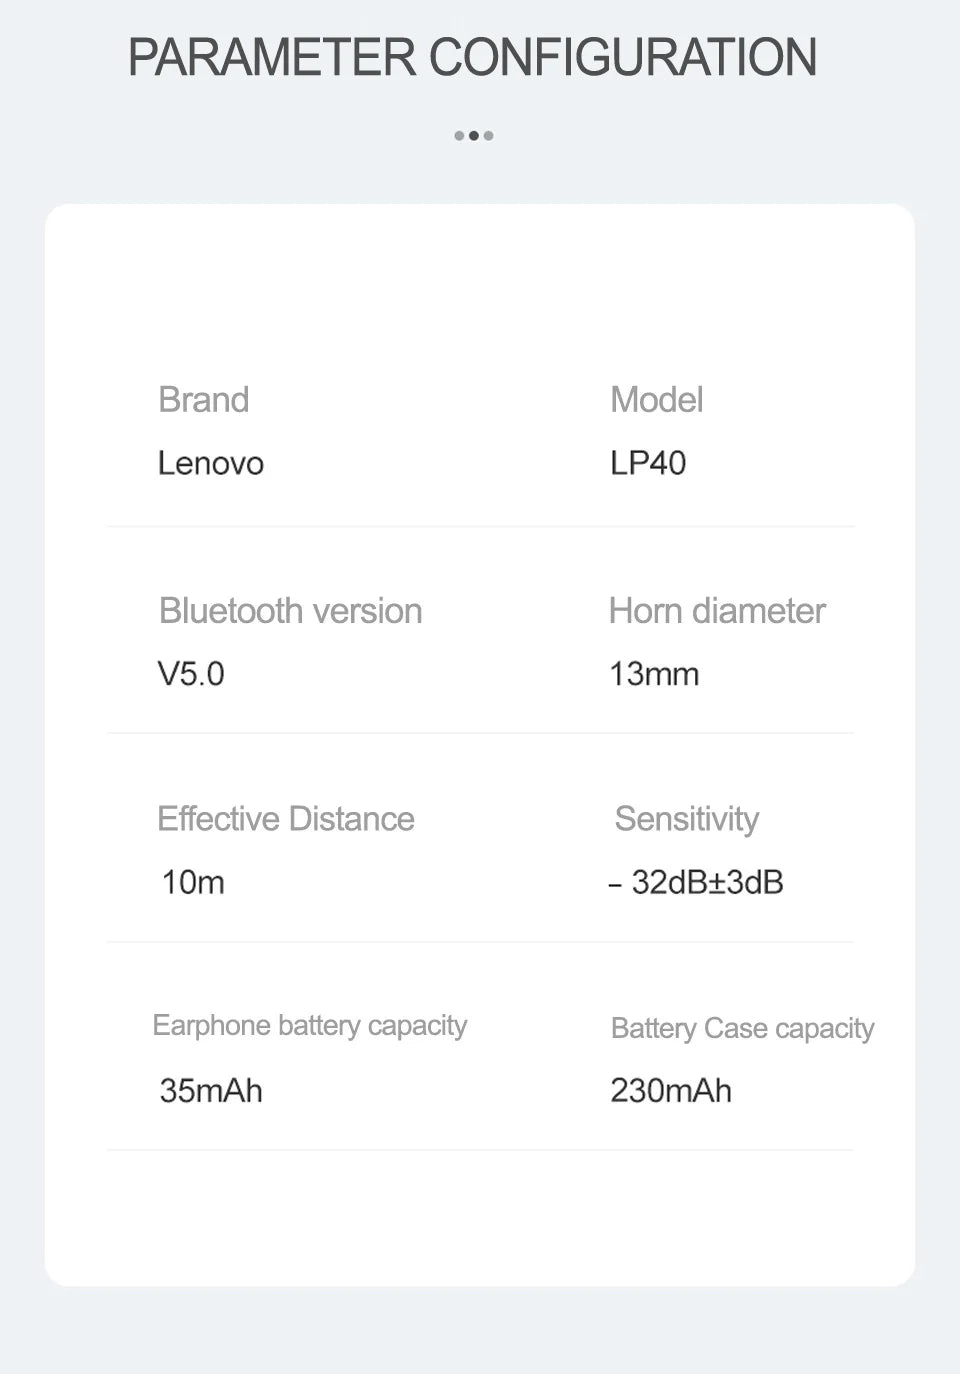Click the Effective Distance label

[286, 819]
